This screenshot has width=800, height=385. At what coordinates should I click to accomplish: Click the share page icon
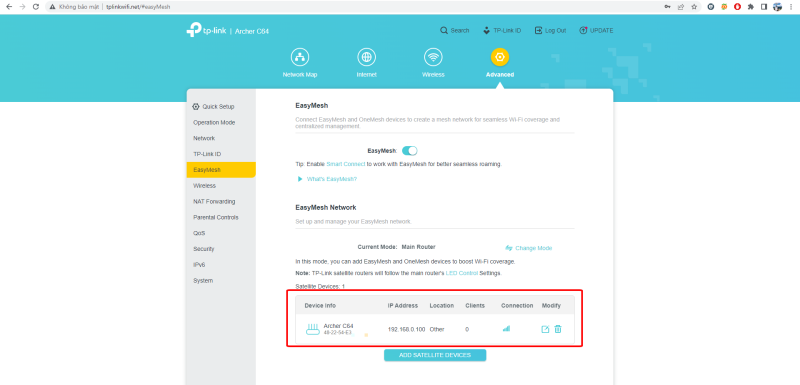point(681,7)
